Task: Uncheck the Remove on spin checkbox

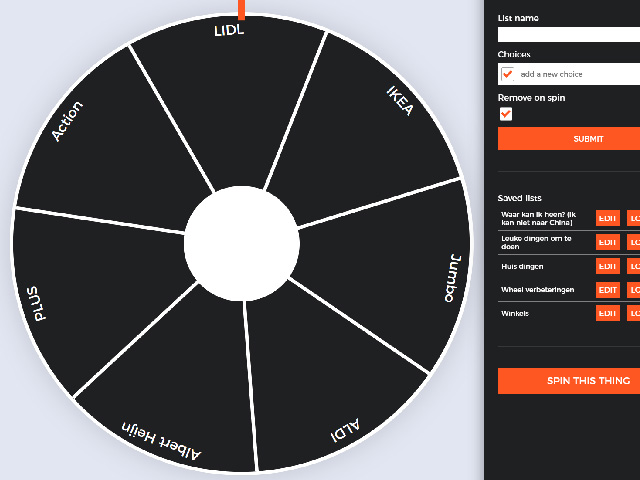Action: [506, 114]
